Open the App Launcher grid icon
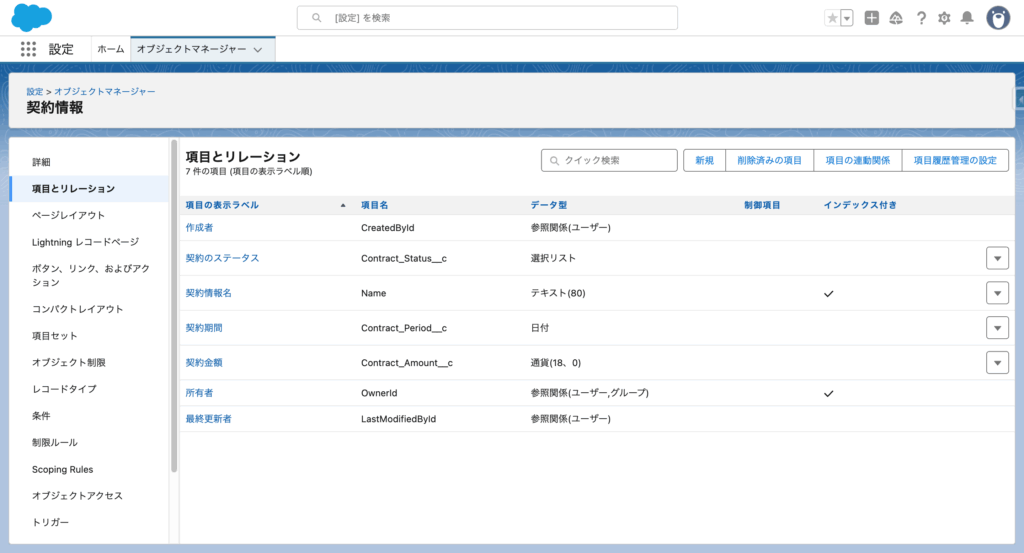Viewport: 1024px width, 553px height. tap(28, 49)
